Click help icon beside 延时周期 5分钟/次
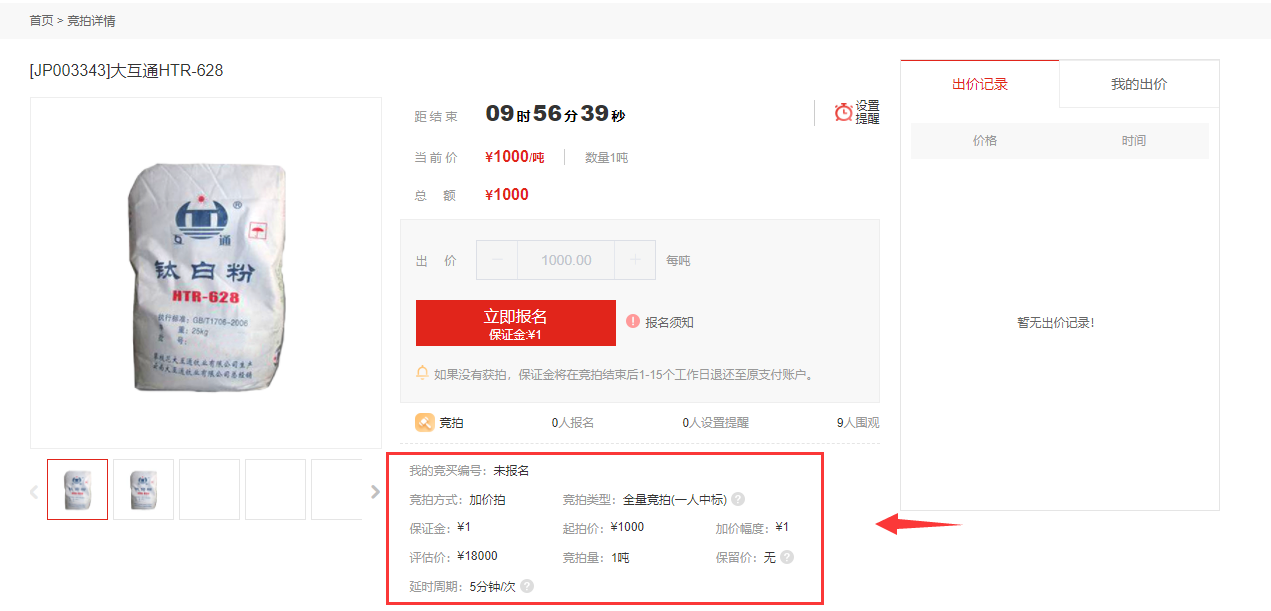This screenshot has width=1271, height=611. click(x=527, y=586)
